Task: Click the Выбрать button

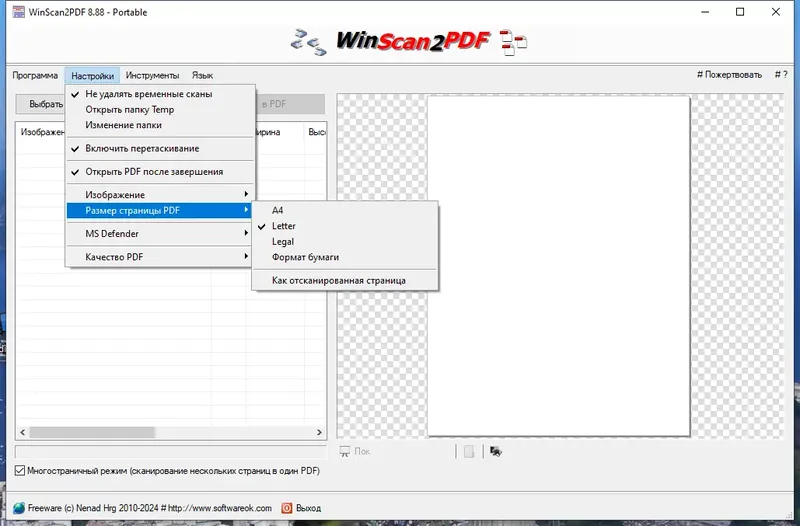Action: point(41,104)
